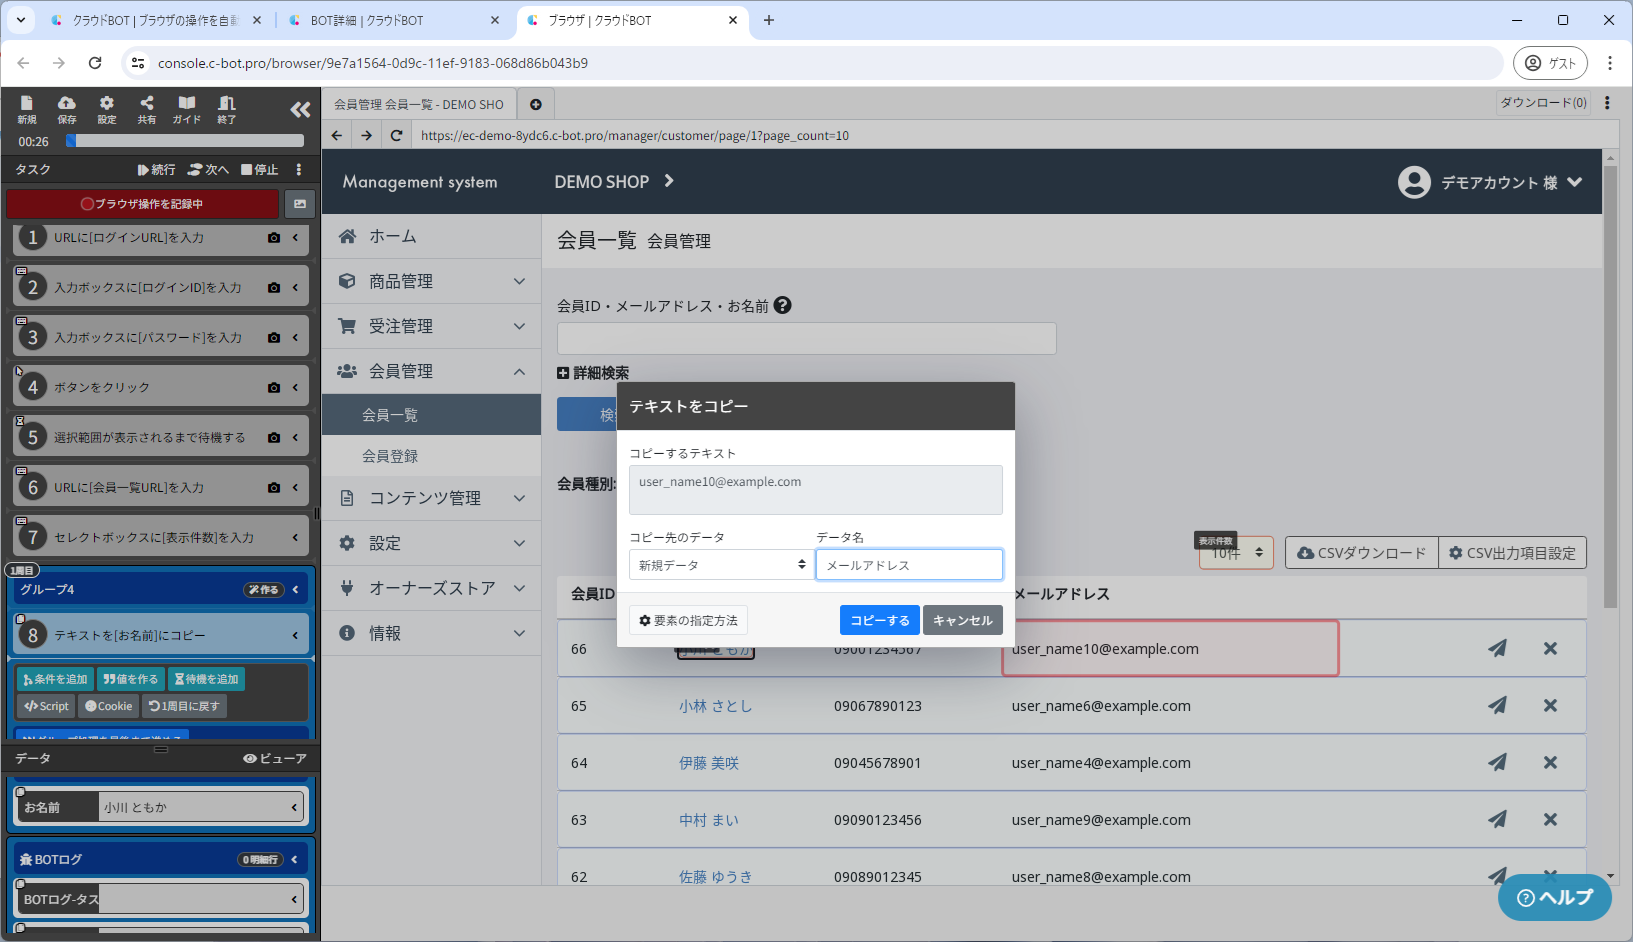1633x942 pixels.
Task: Click the 終了 (exit) icon
Action: (227, 109)
